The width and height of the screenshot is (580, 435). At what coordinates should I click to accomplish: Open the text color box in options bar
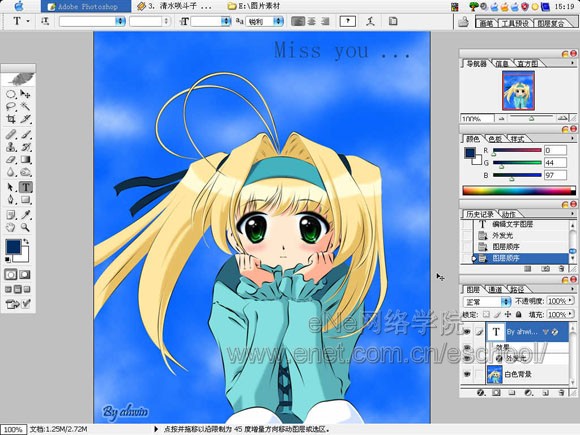pyautogui.click(x=347, y=21)
